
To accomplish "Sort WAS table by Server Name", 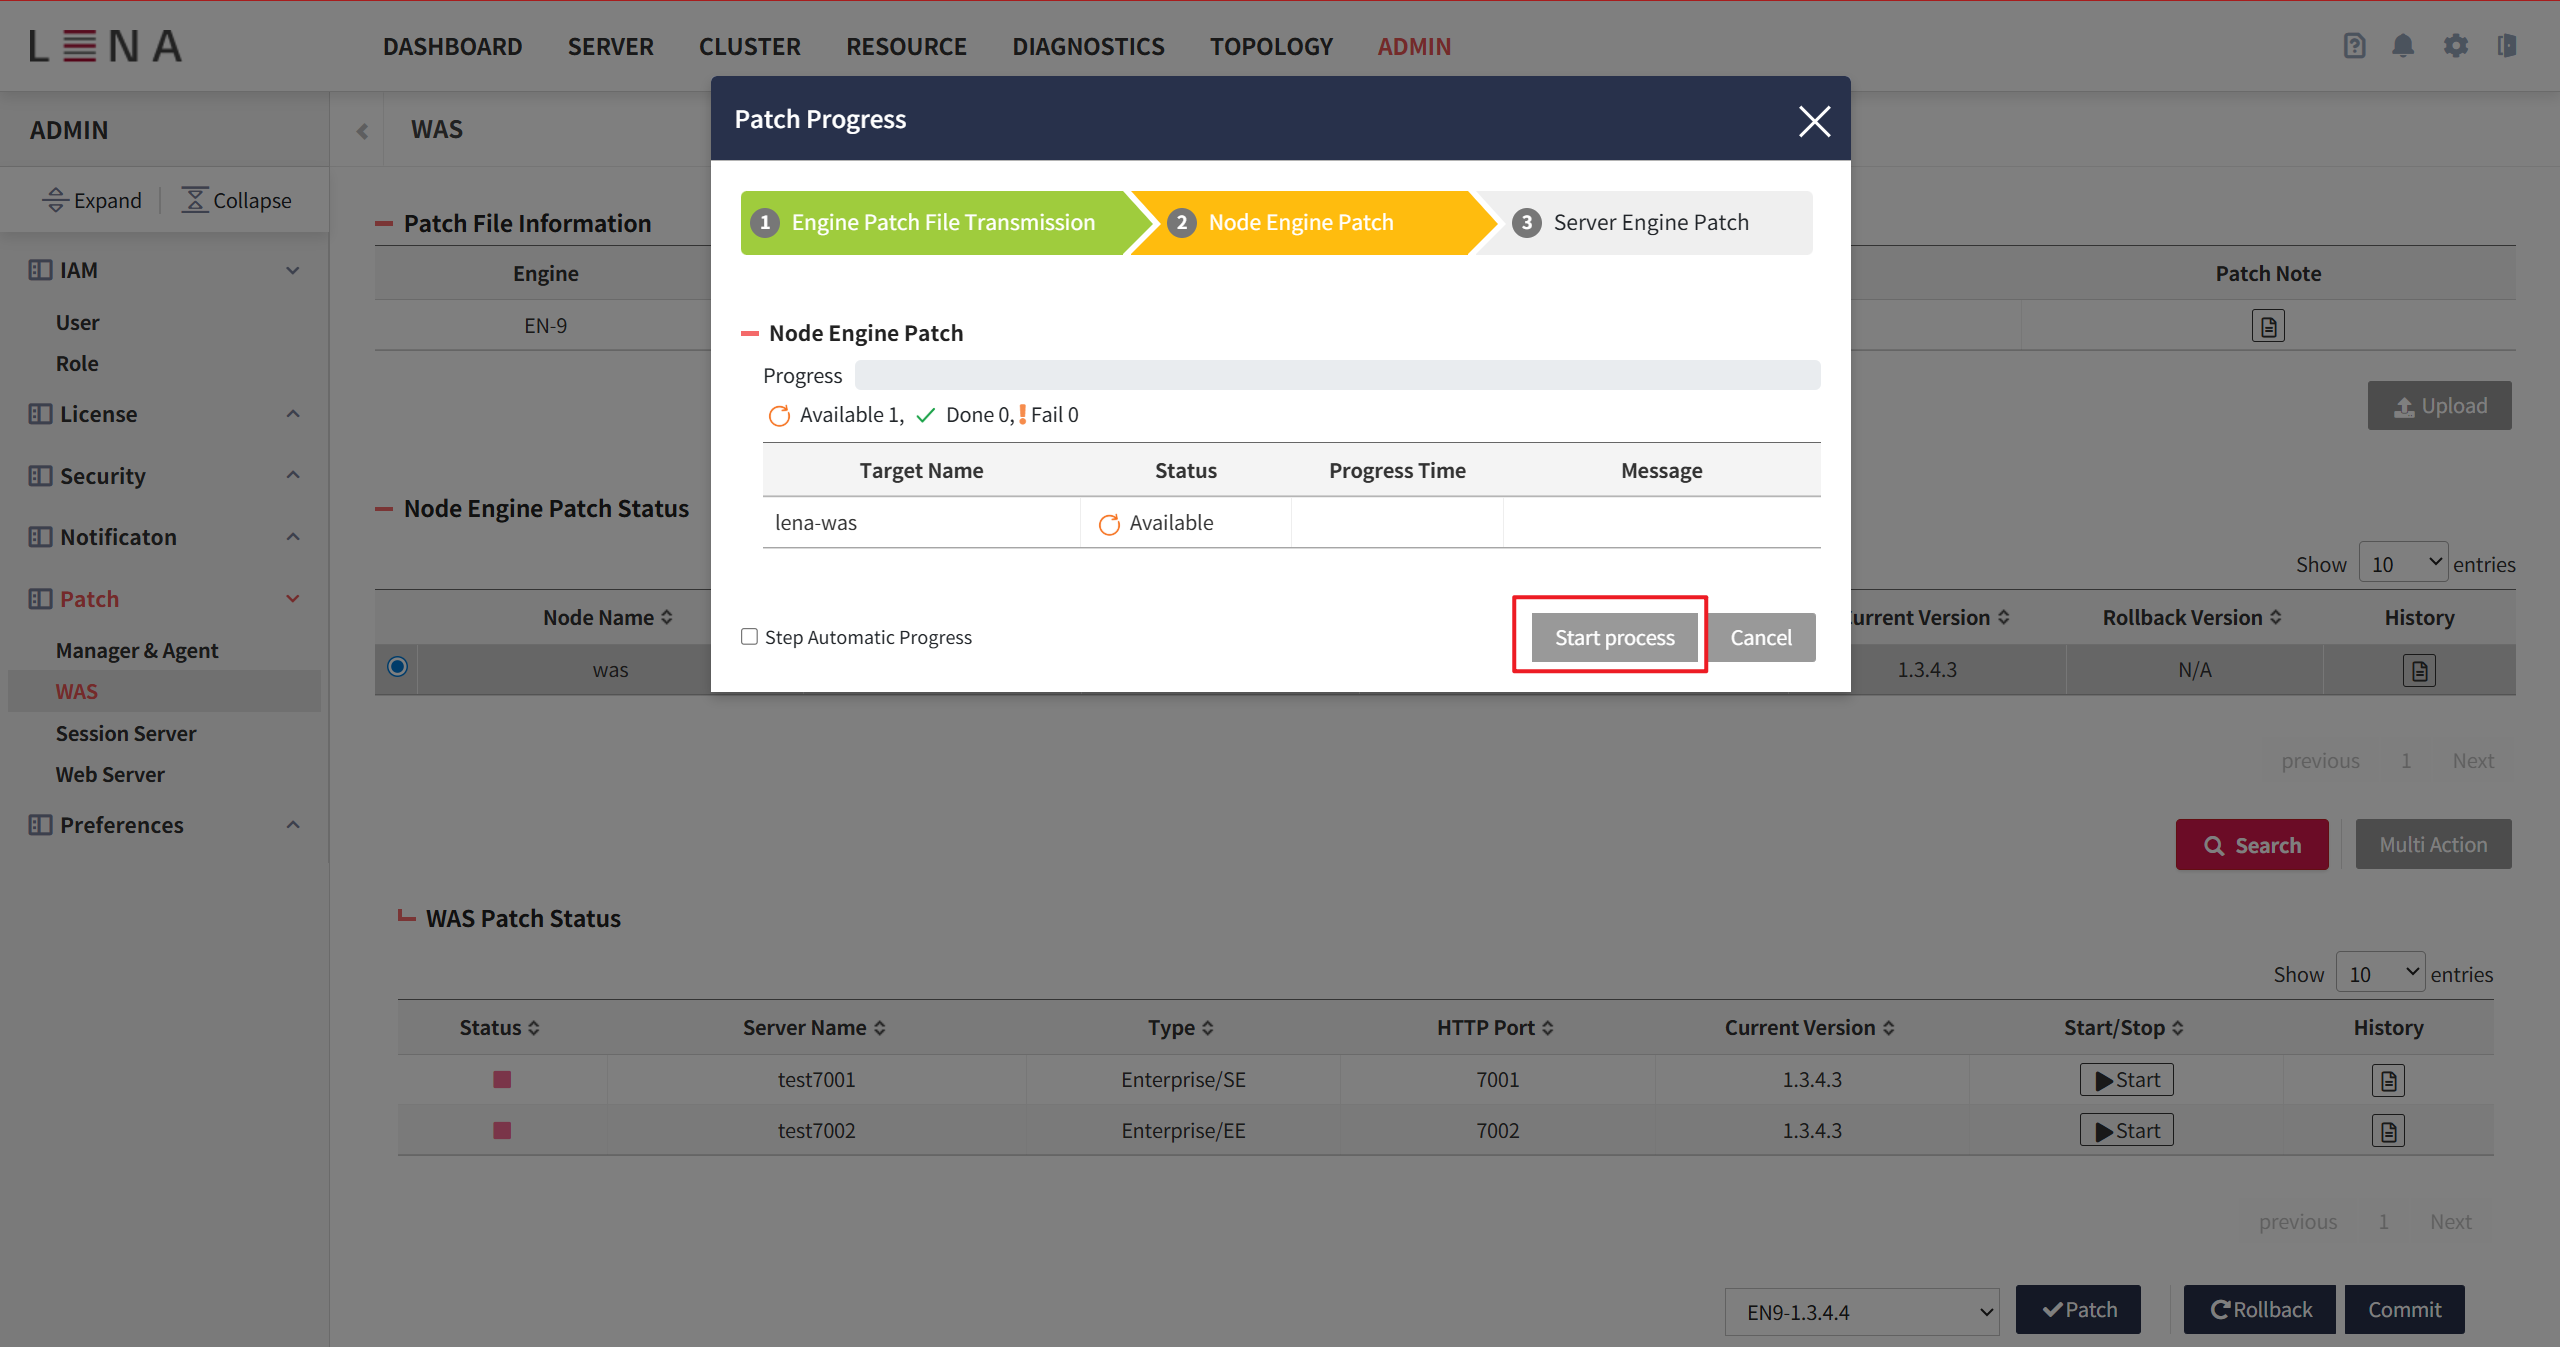I will pos(880,1028).
